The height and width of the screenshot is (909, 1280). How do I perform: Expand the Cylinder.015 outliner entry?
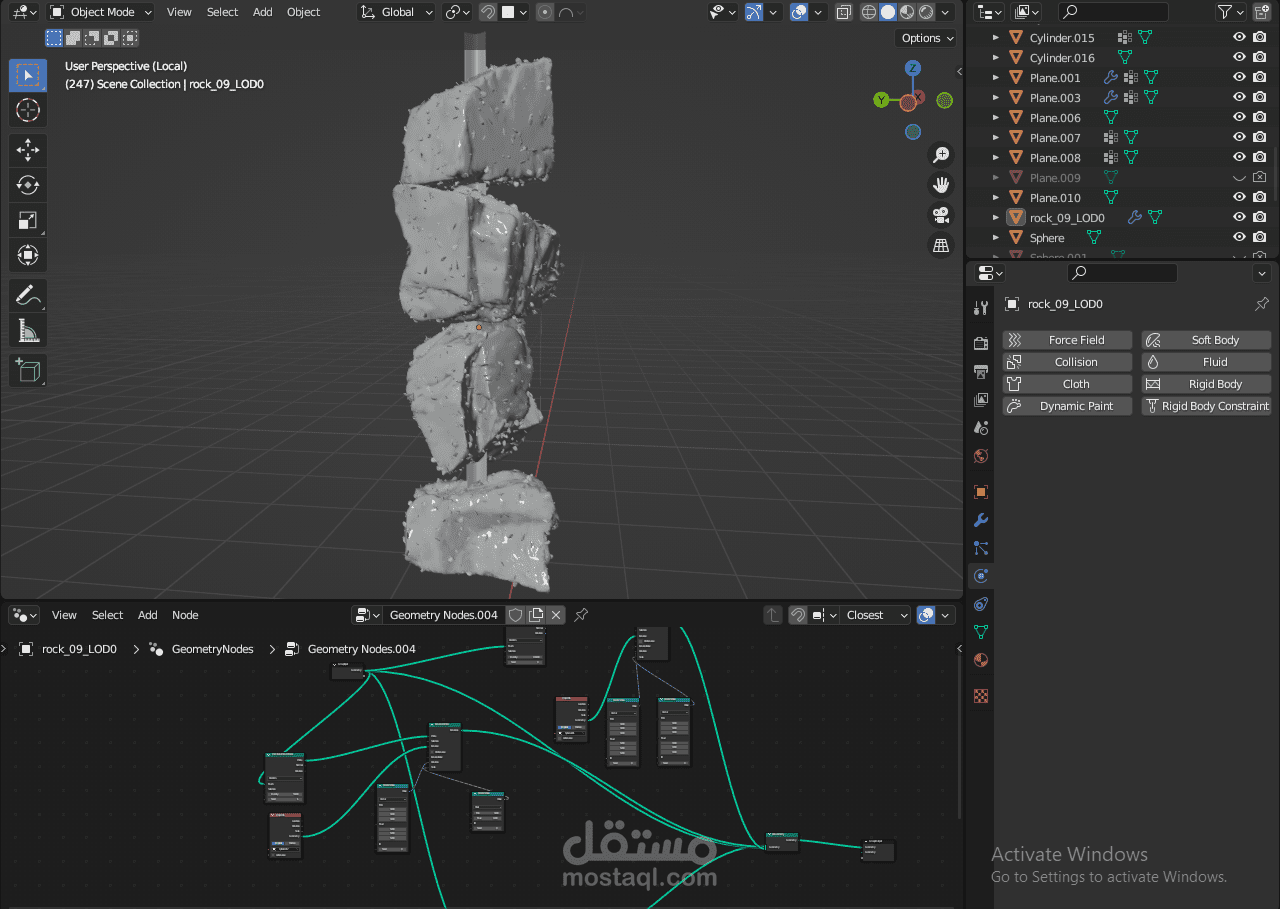(x=995, y=37)
